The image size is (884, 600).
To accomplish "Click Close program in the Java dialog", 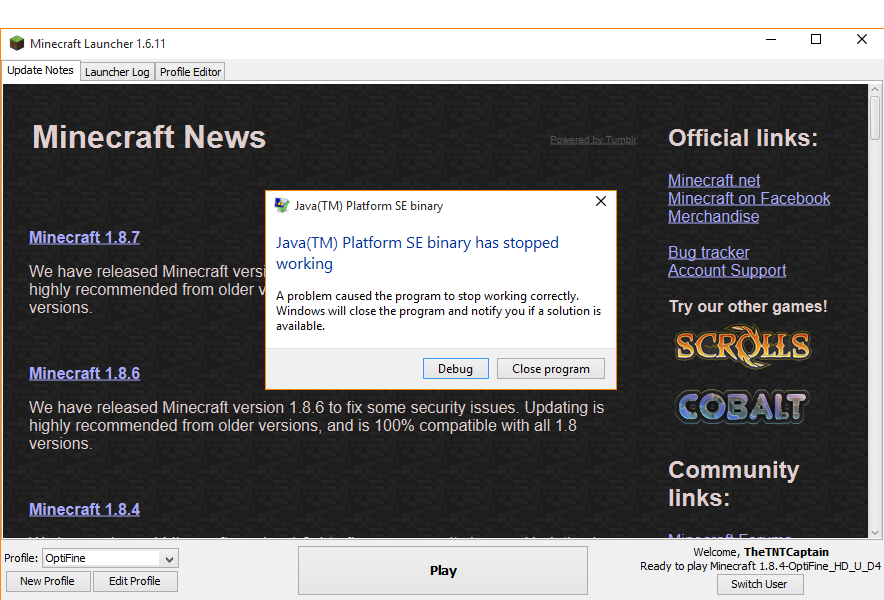I will point(551,369).
